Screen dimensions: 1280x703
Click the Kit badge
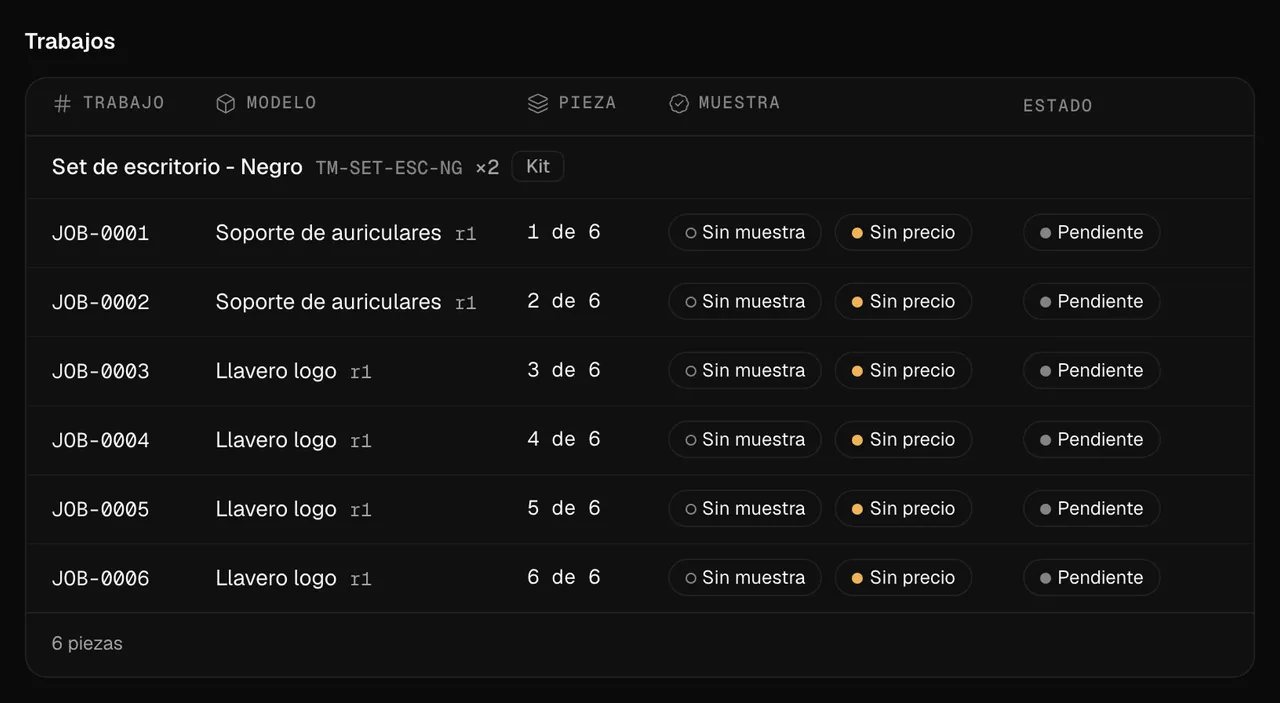coord(538,166)
